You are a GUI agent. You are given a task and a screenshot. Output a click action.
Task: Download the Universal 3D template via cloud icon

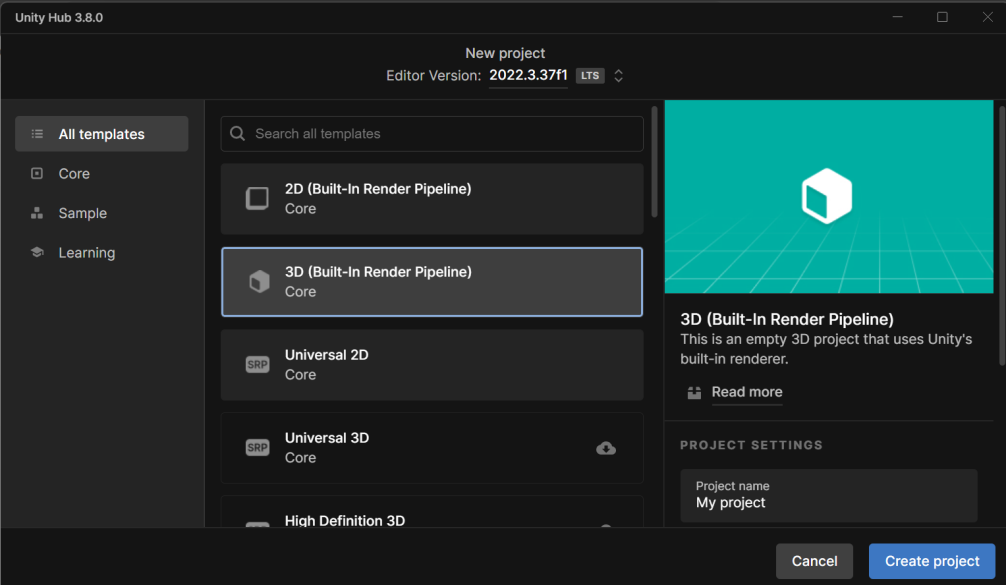click(x=606, y=448)
